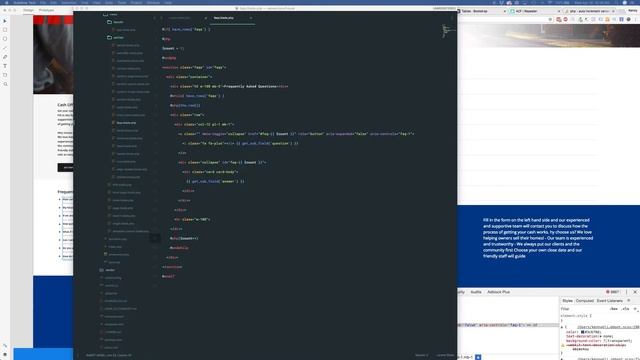Click the blue paragraph text on the web page
640x360 pixels.
pos(538,238)
